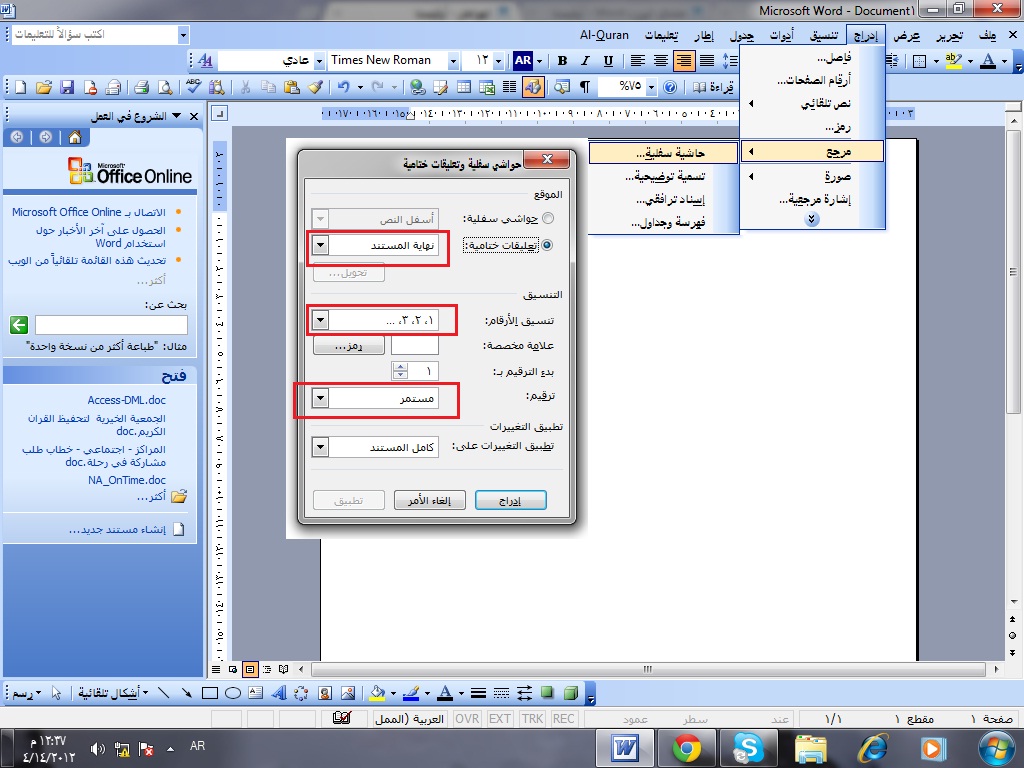Screen dimensions: 1024x768
Task: Select the Rectangle drawing tool
Action: pos(210,693)
